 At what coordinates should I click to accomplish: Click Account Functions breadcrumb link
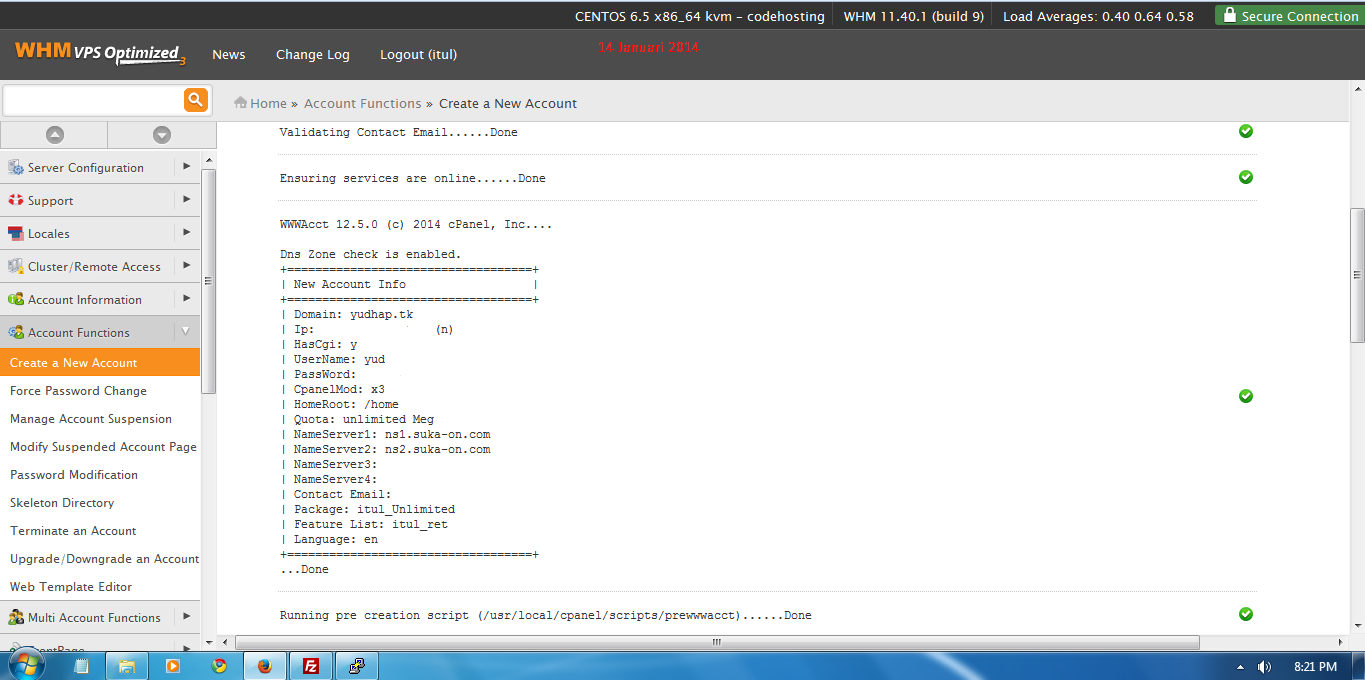(x=363, y=104)
